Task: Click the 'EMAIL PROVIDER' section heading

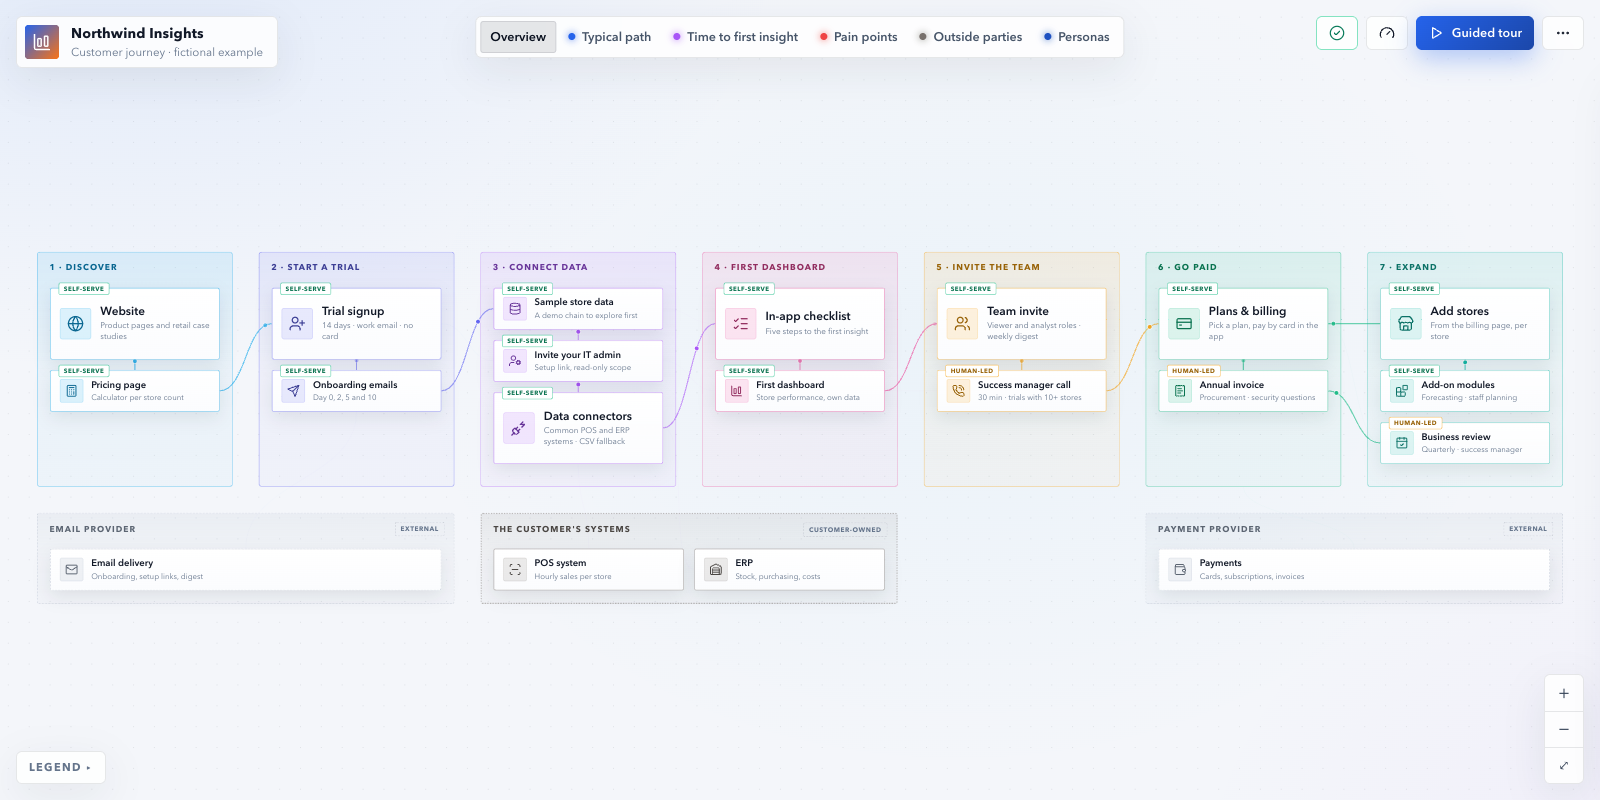Action: (93, 529)
